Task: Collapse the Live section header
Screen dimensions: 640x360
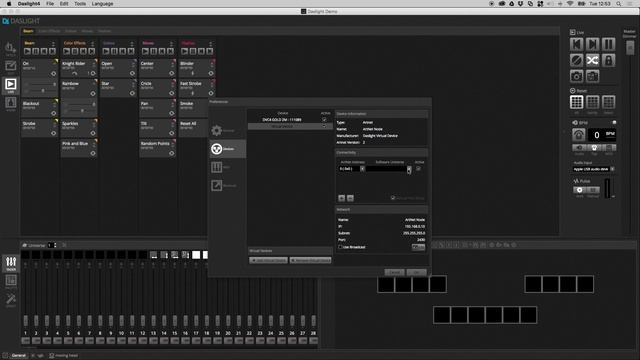Action: pos(573,32)
